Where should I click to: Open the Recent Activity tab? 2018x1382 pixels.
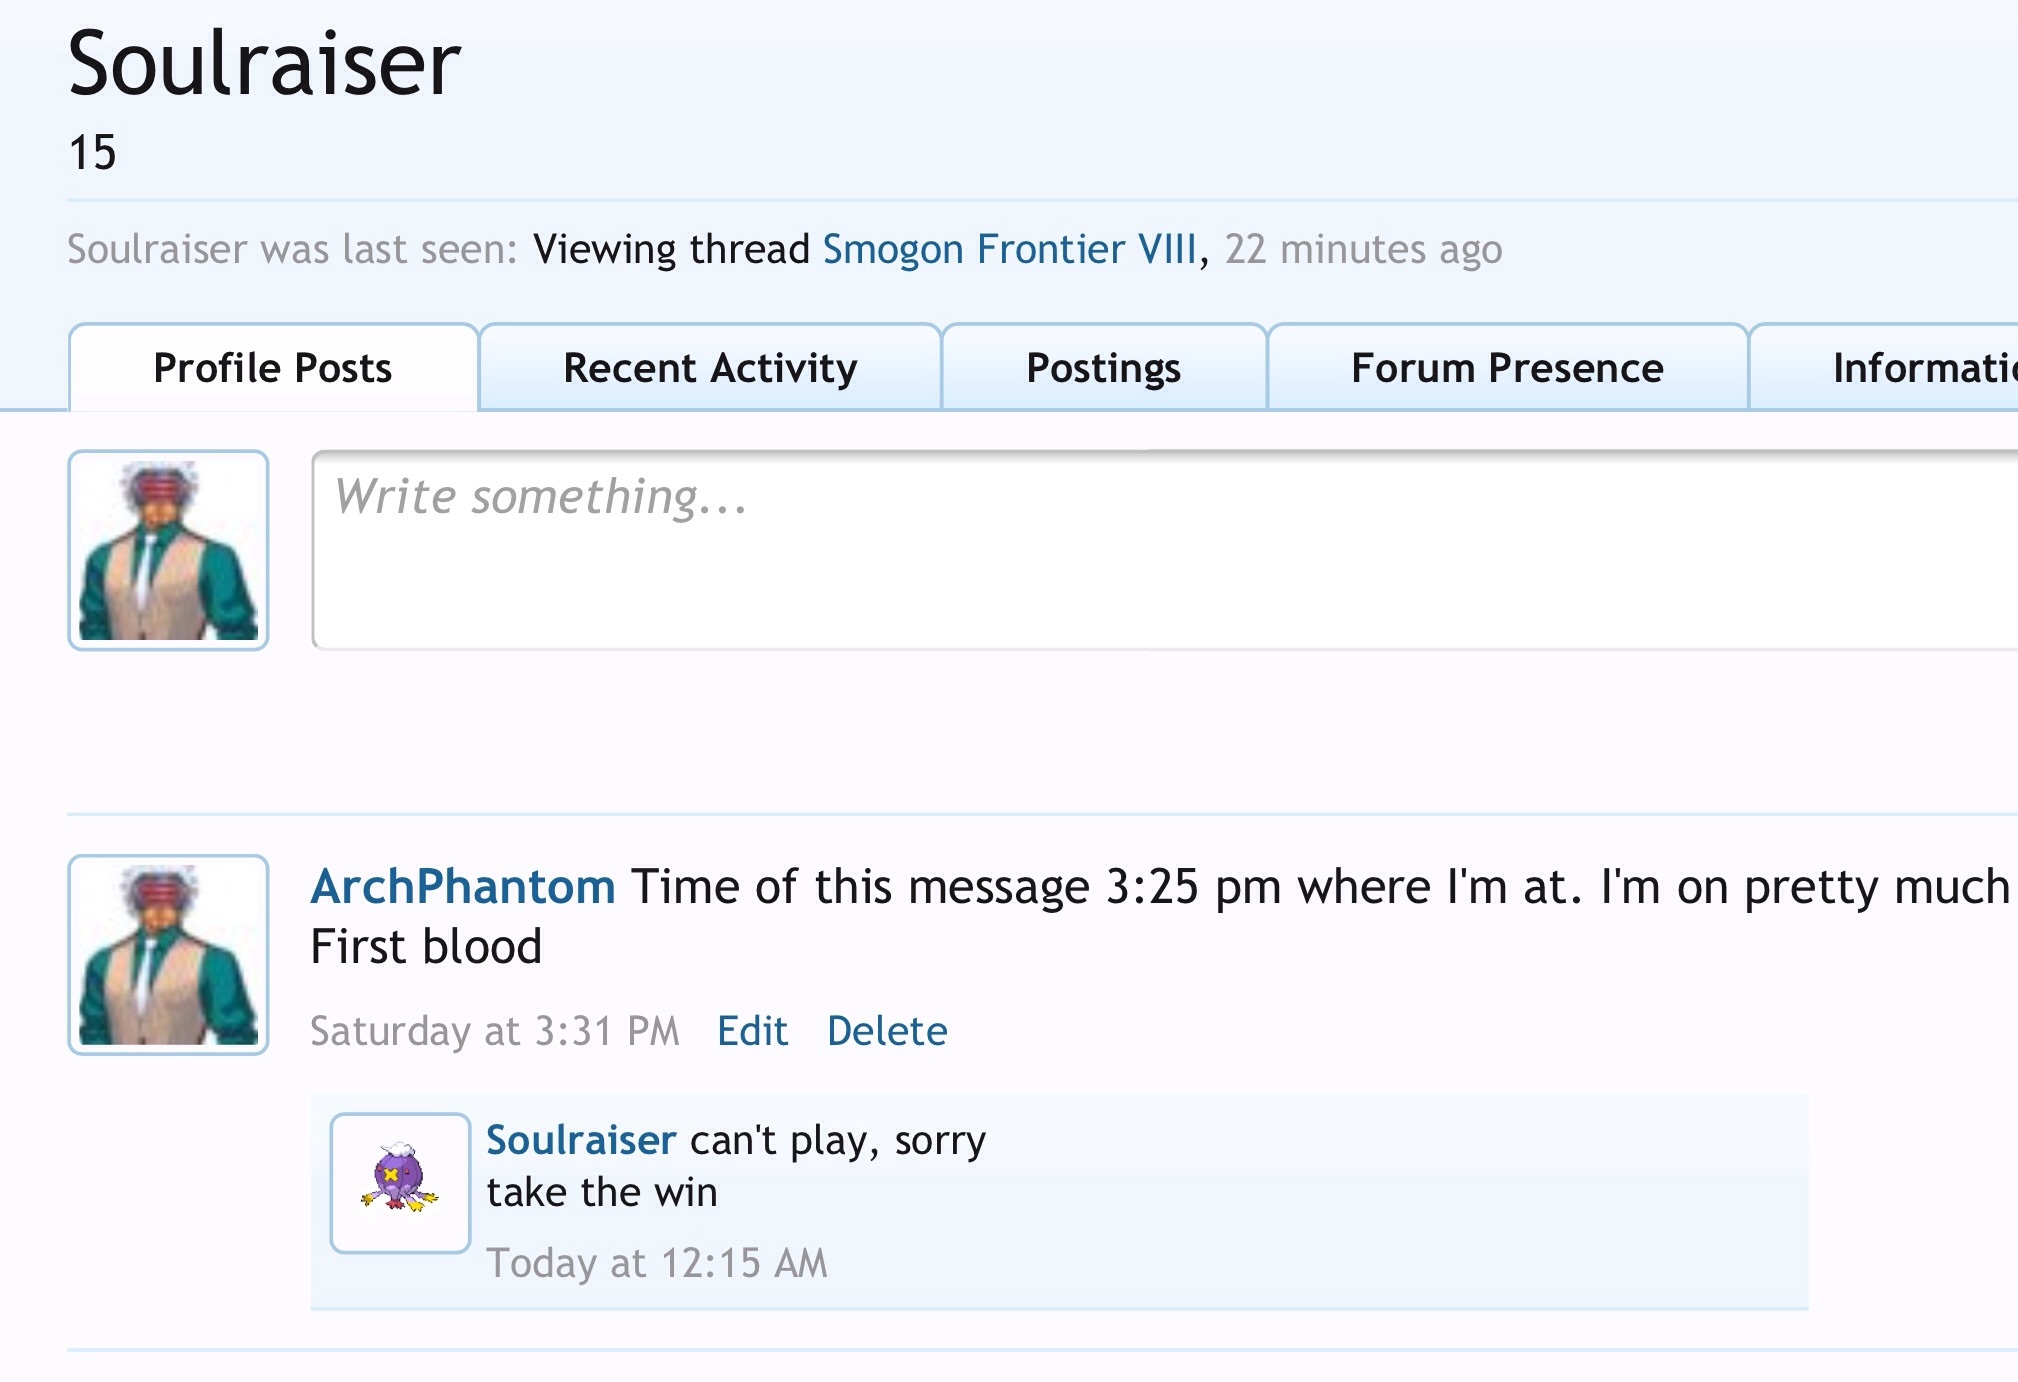[710, 368]
